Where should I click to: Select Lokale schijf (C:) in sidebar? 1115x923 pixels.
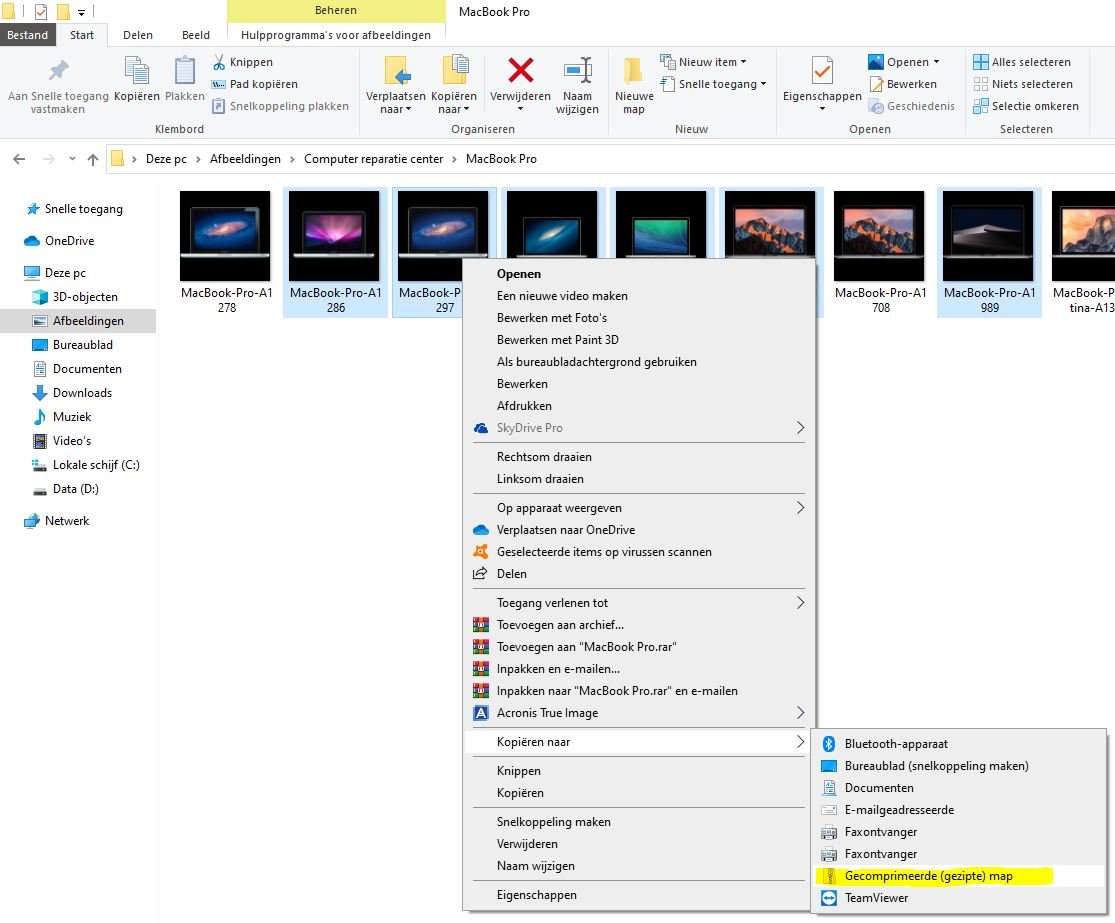(x=96, y=465)
